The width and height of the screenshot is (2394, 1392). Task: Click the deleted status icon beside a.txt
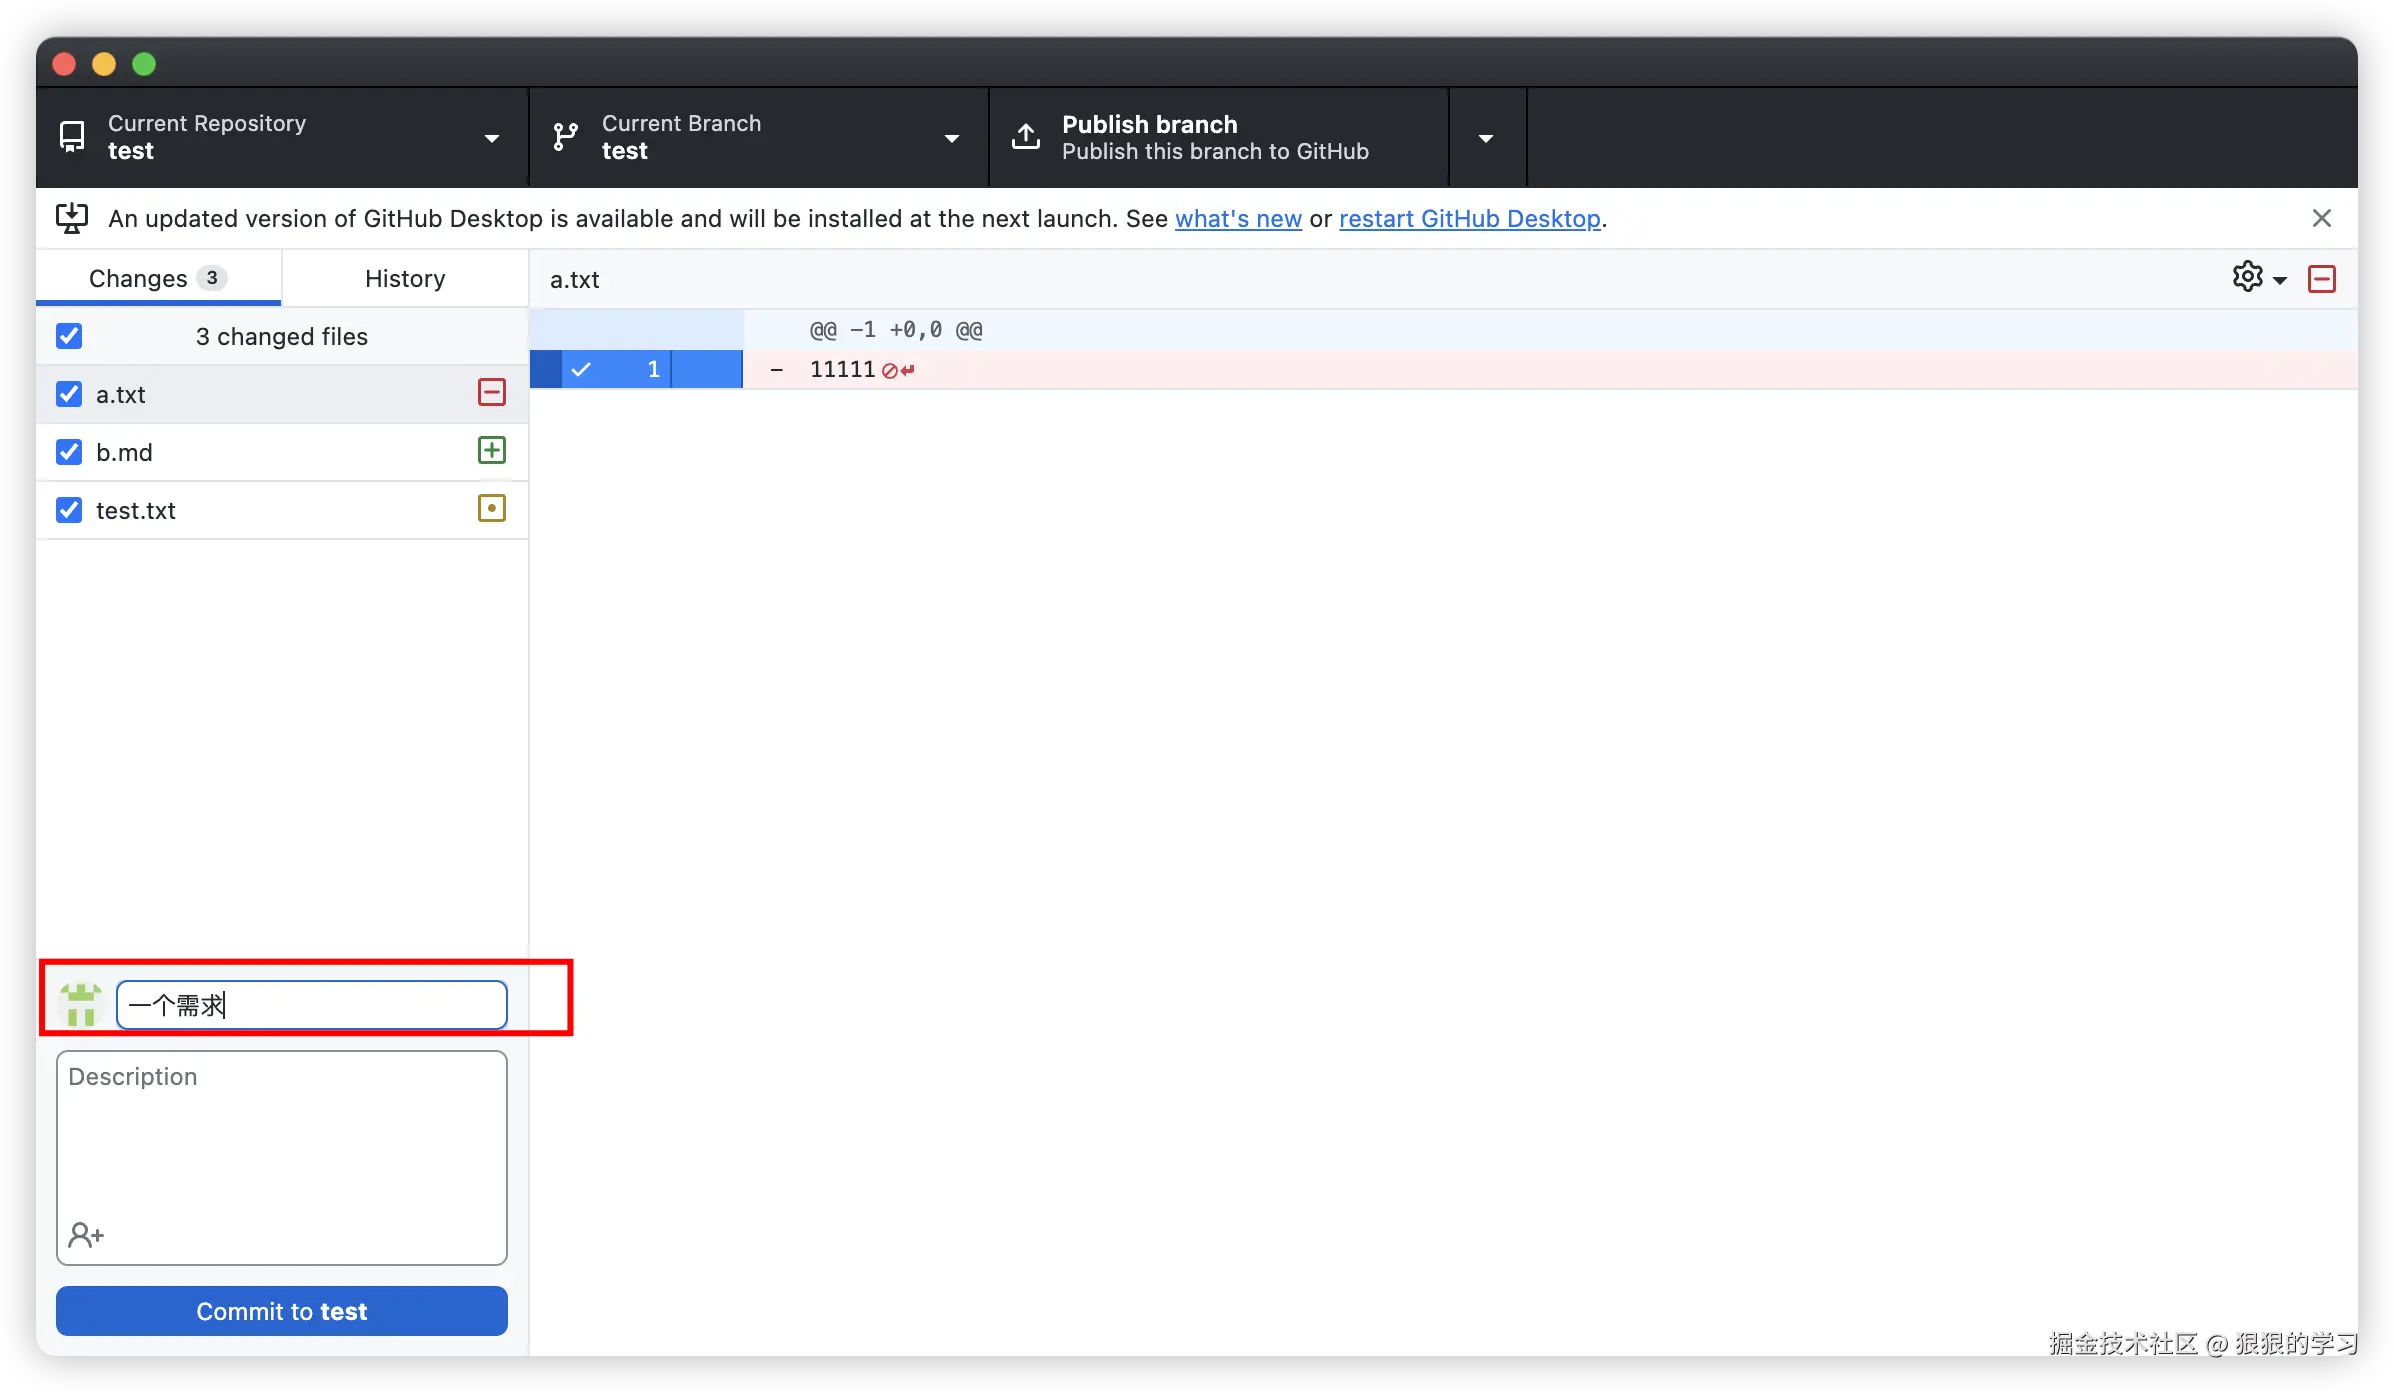[x=491, y=392]
